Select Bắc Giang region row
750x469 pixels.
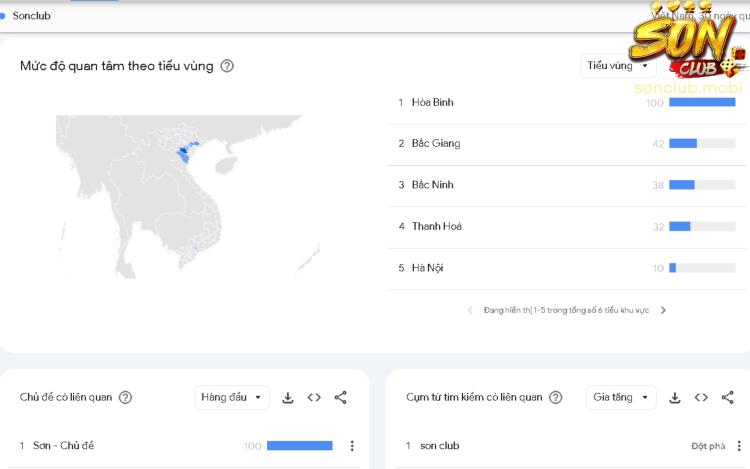[x=436, y=144]
